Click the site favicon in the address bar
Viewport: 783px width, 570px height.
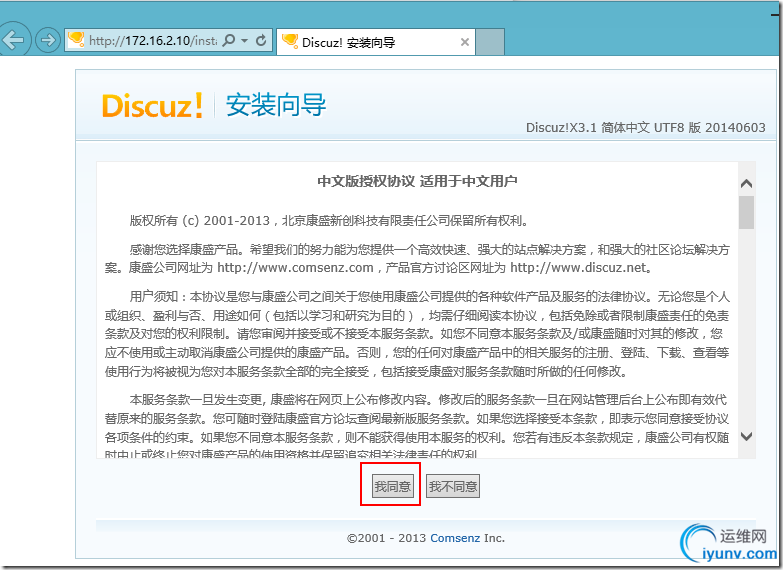pos(76,39)
